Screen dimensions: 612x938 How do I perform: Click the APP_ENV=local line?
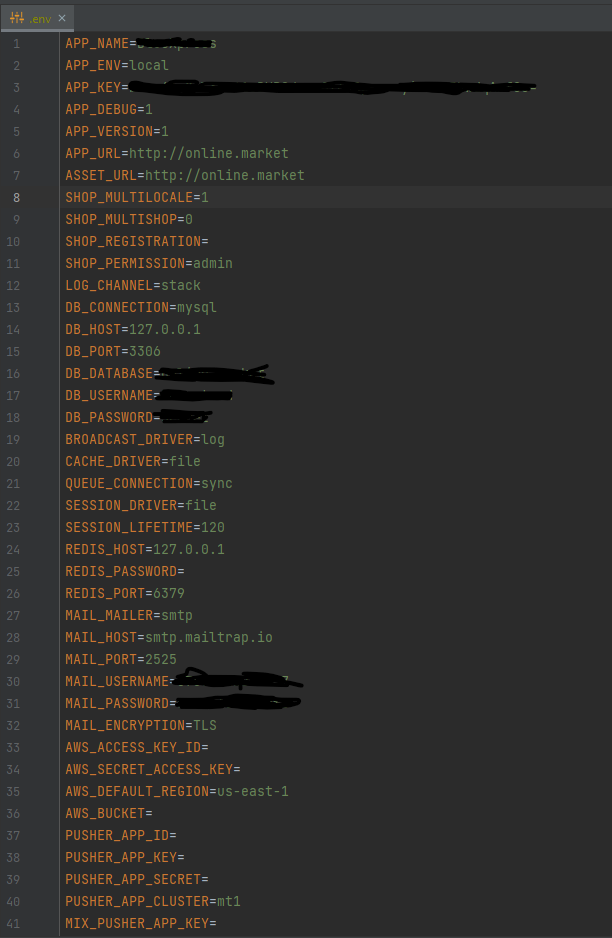pyautogui.click(x=117, y=65)
